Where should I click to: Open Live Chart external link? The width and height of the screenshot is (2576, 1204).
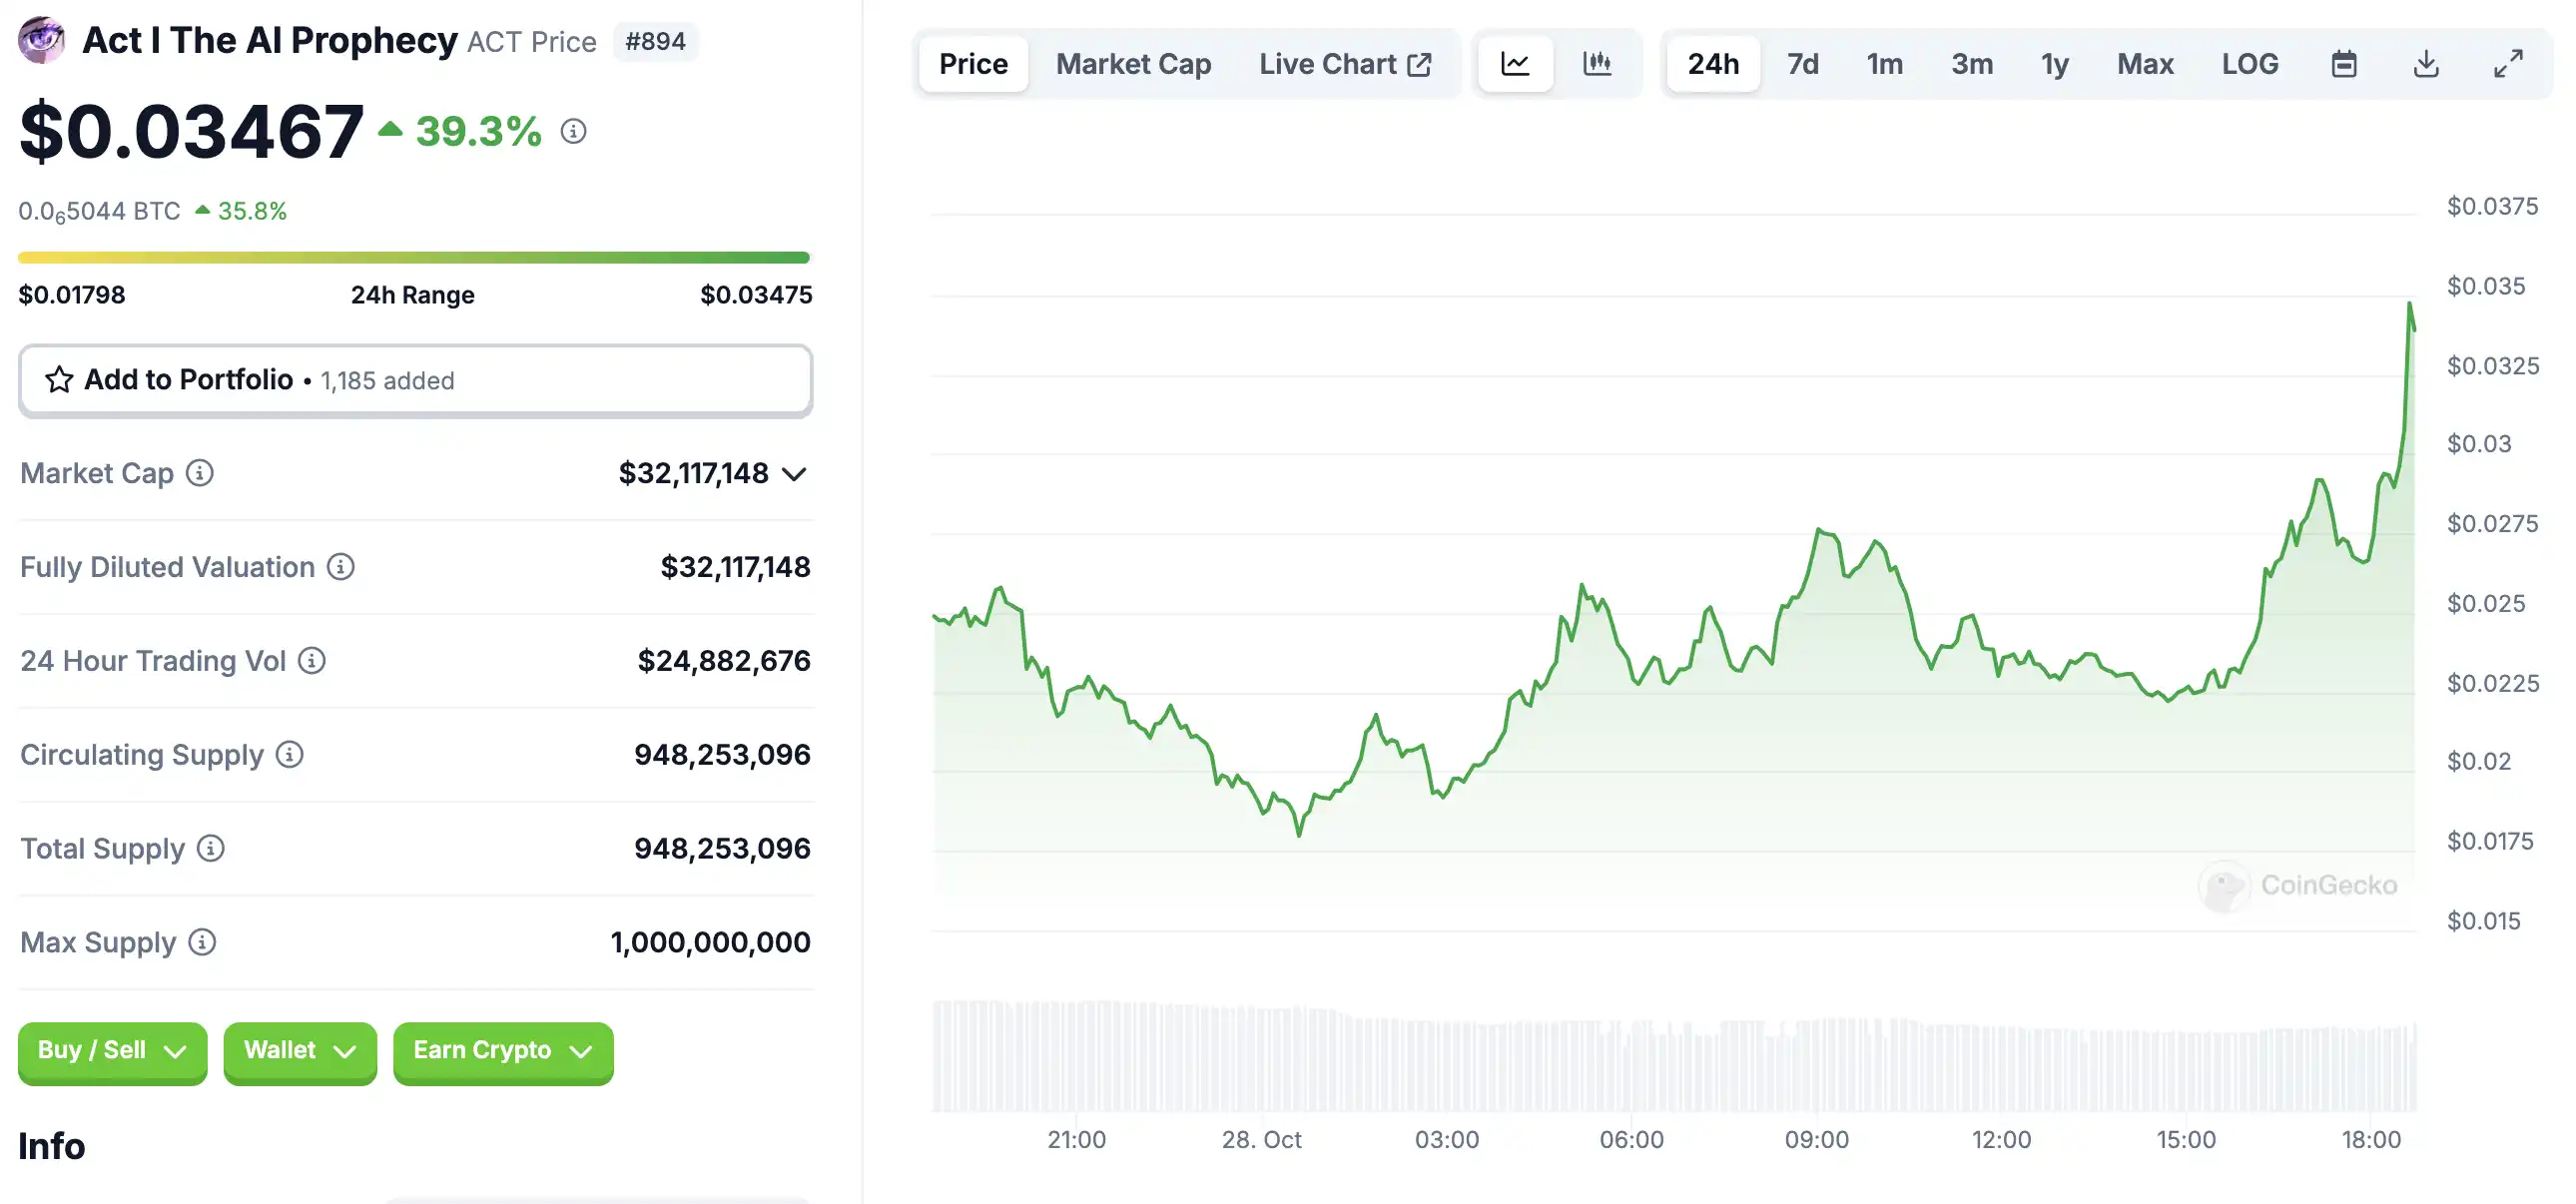point(1344,64)
